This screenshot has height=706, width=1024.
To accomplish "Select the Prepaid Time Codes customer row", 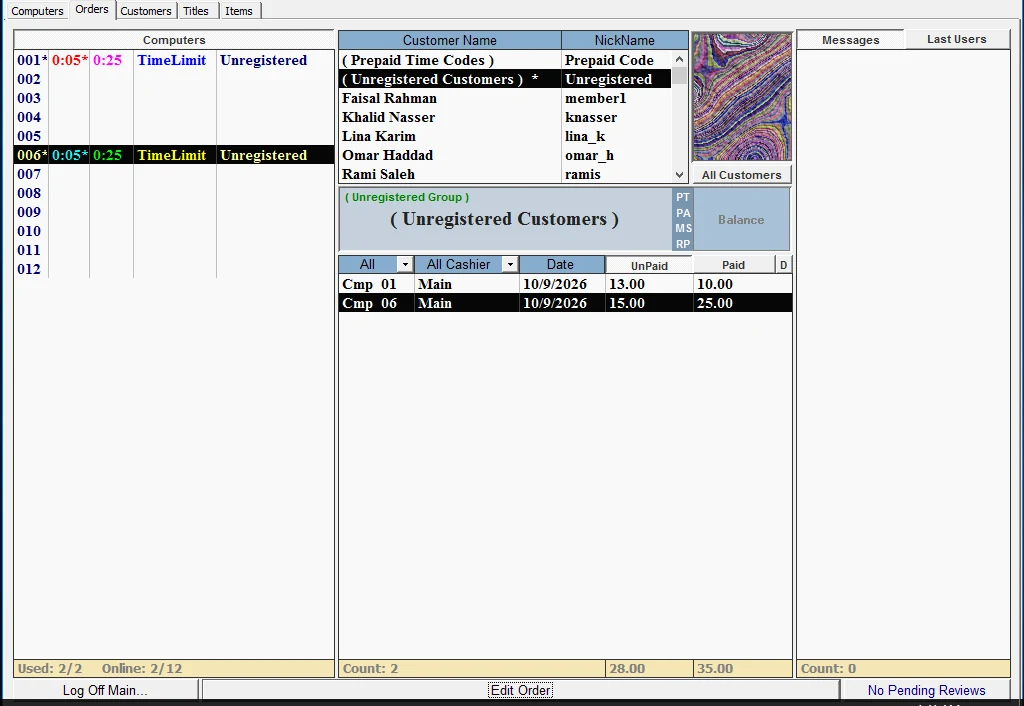I will (x=505, y=60).
